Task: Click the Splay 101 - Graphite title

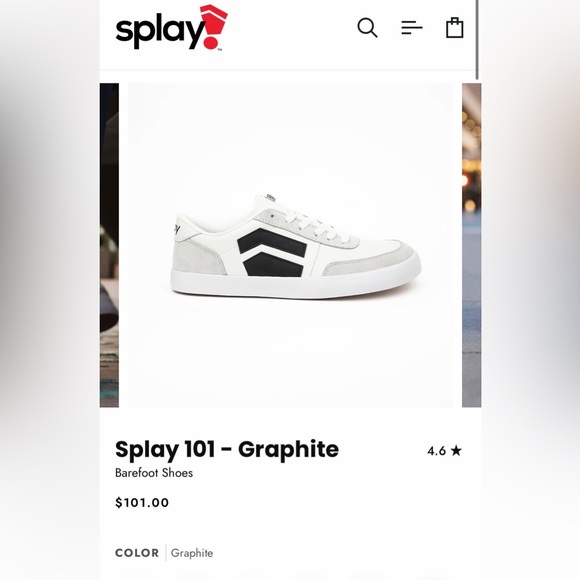Action: click(227, 449)
